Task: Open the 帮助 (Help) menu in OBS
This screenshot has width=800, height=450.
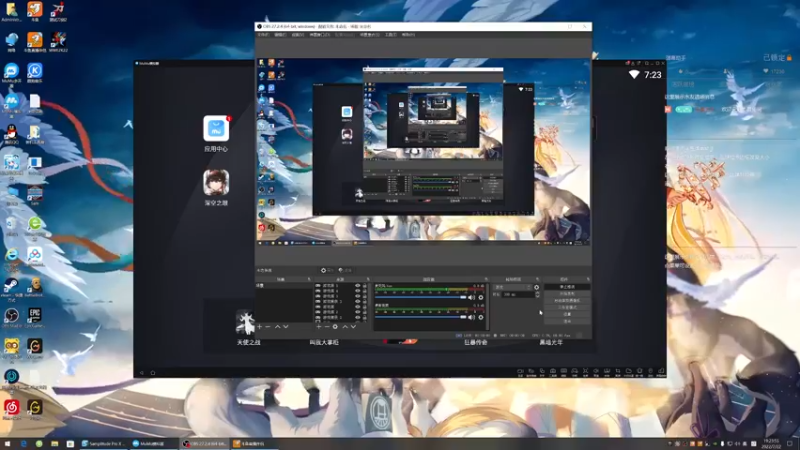Action: point(408,35)
